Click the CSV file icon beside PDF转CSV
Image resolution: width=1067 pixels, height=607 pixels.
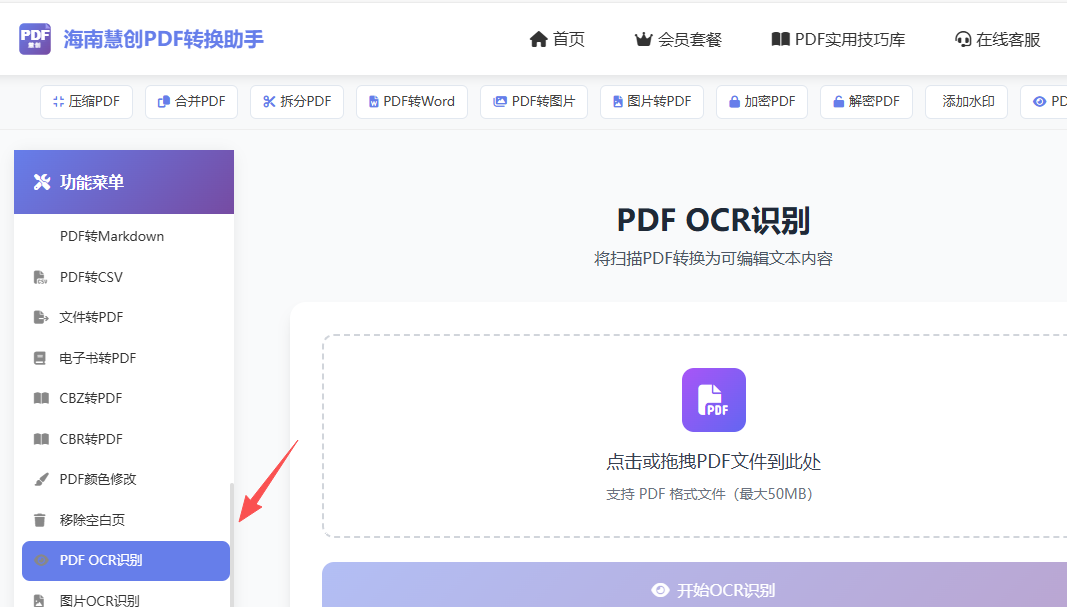(x=40, y=277)
